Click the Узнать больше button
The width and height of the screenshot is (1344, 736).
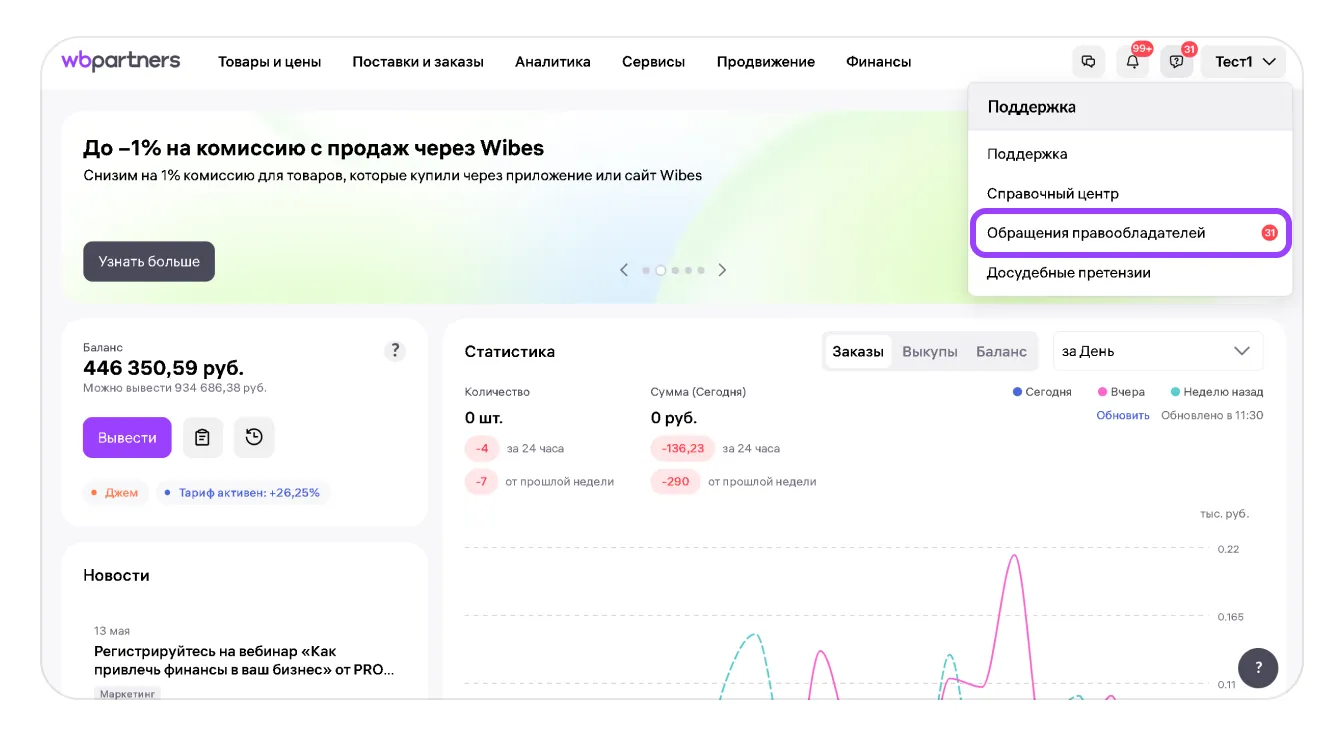click(149, 261)
